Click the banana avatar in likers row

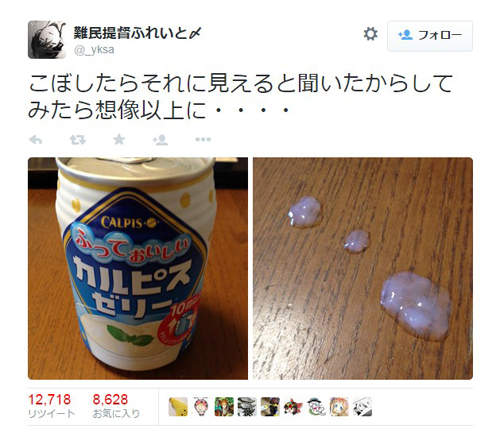[178, 407]
